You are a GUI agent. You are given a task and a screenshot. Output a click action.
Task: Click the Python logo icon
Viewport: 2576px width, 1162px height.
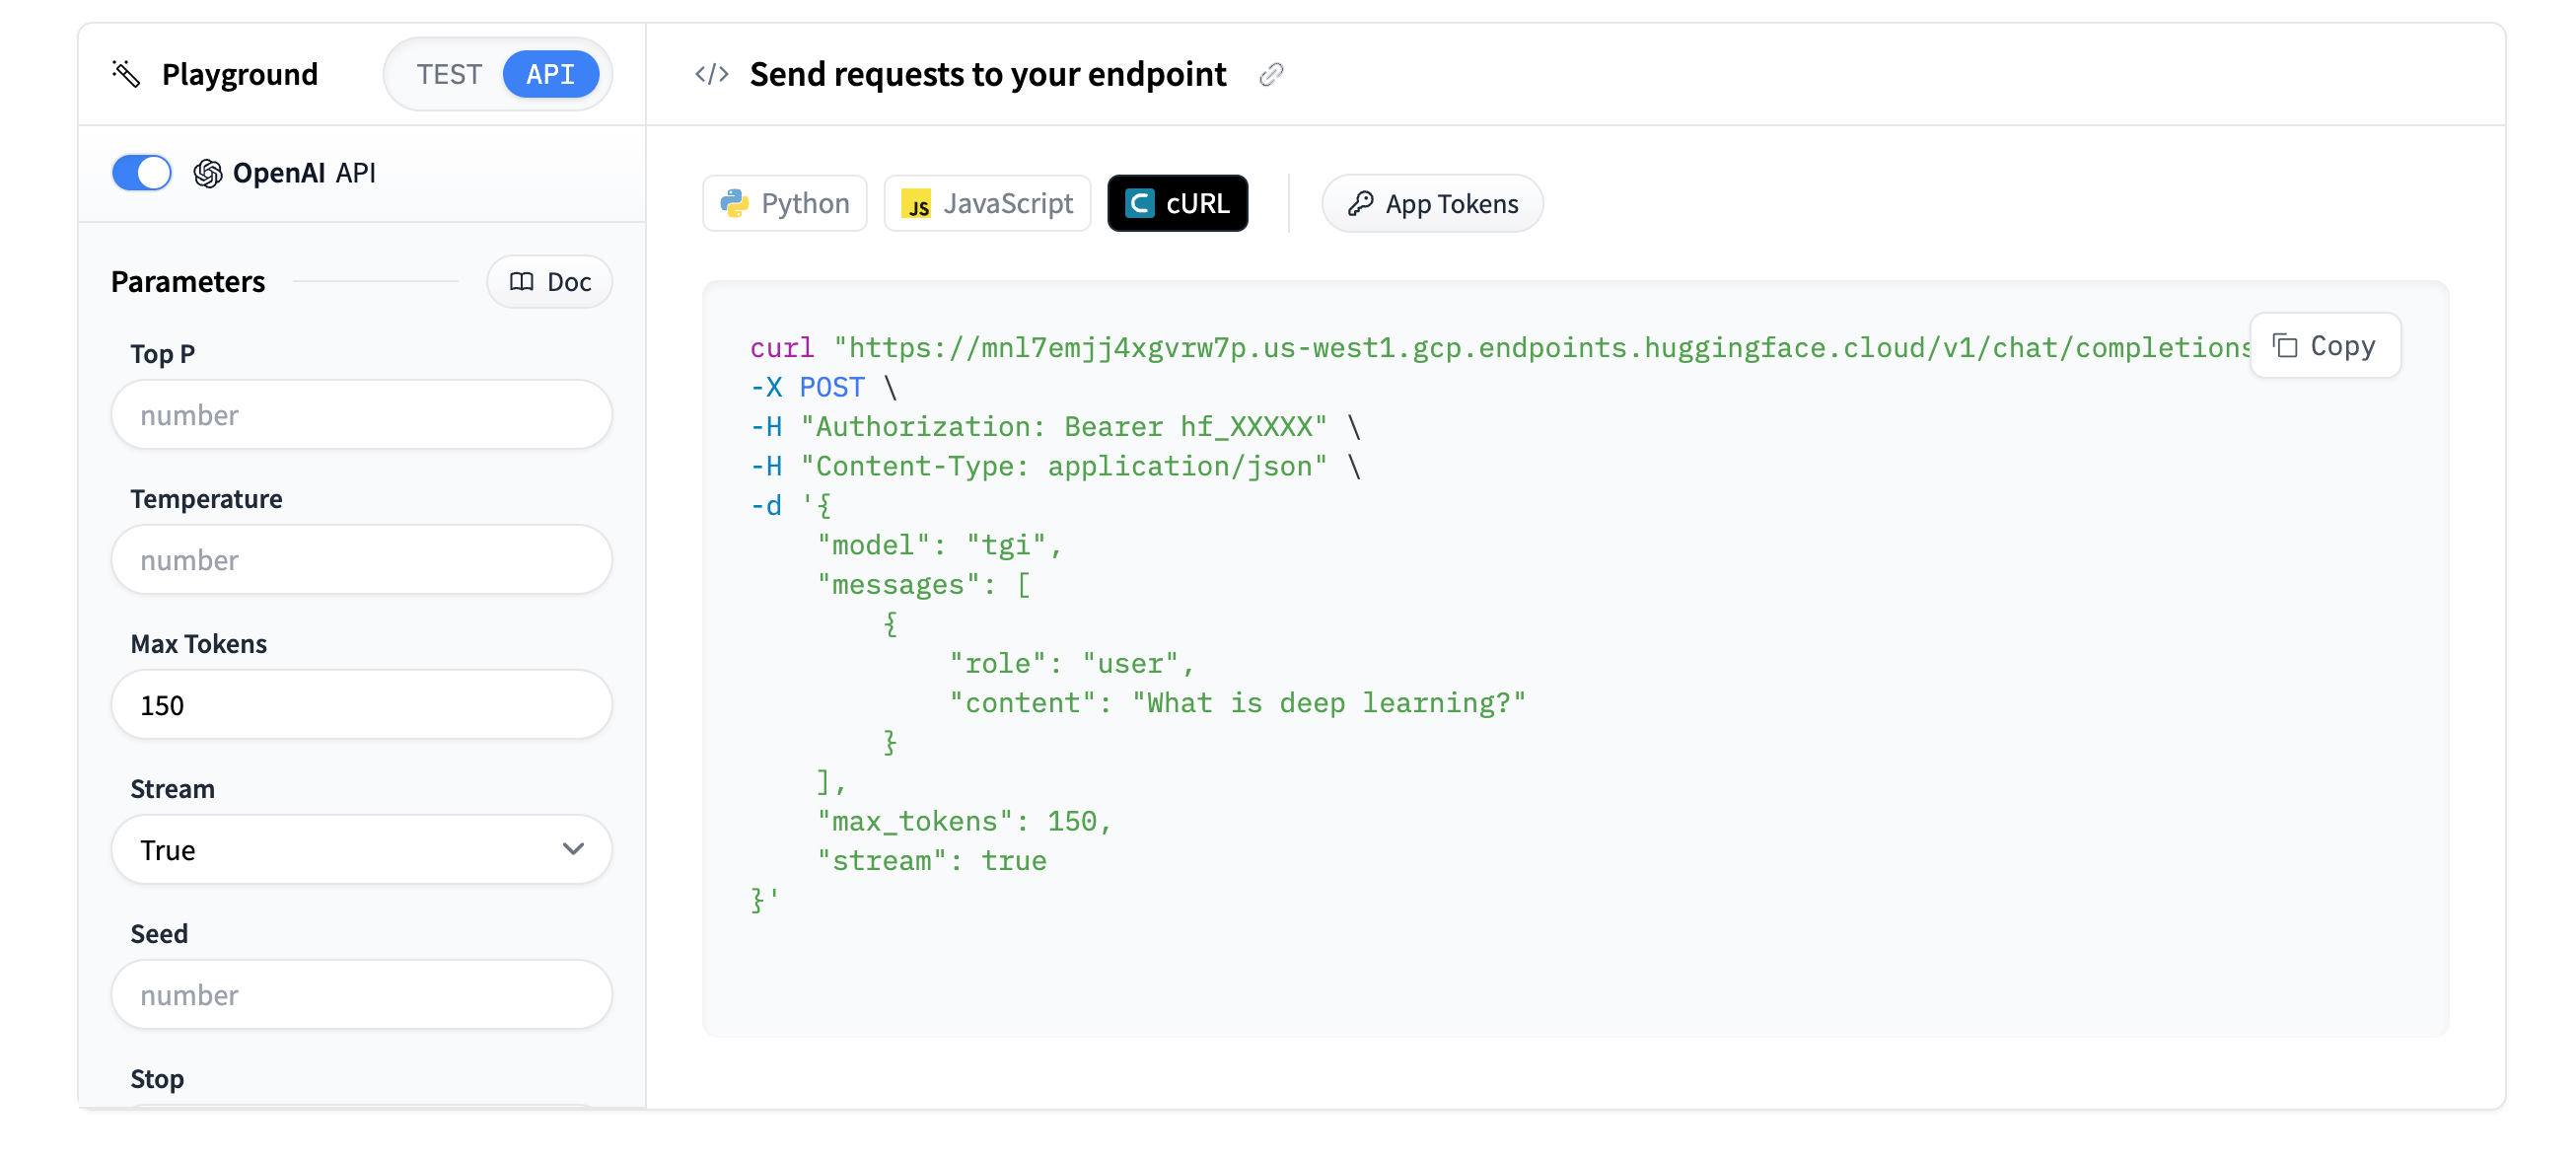pyautogui.click(x=735, y=203)
